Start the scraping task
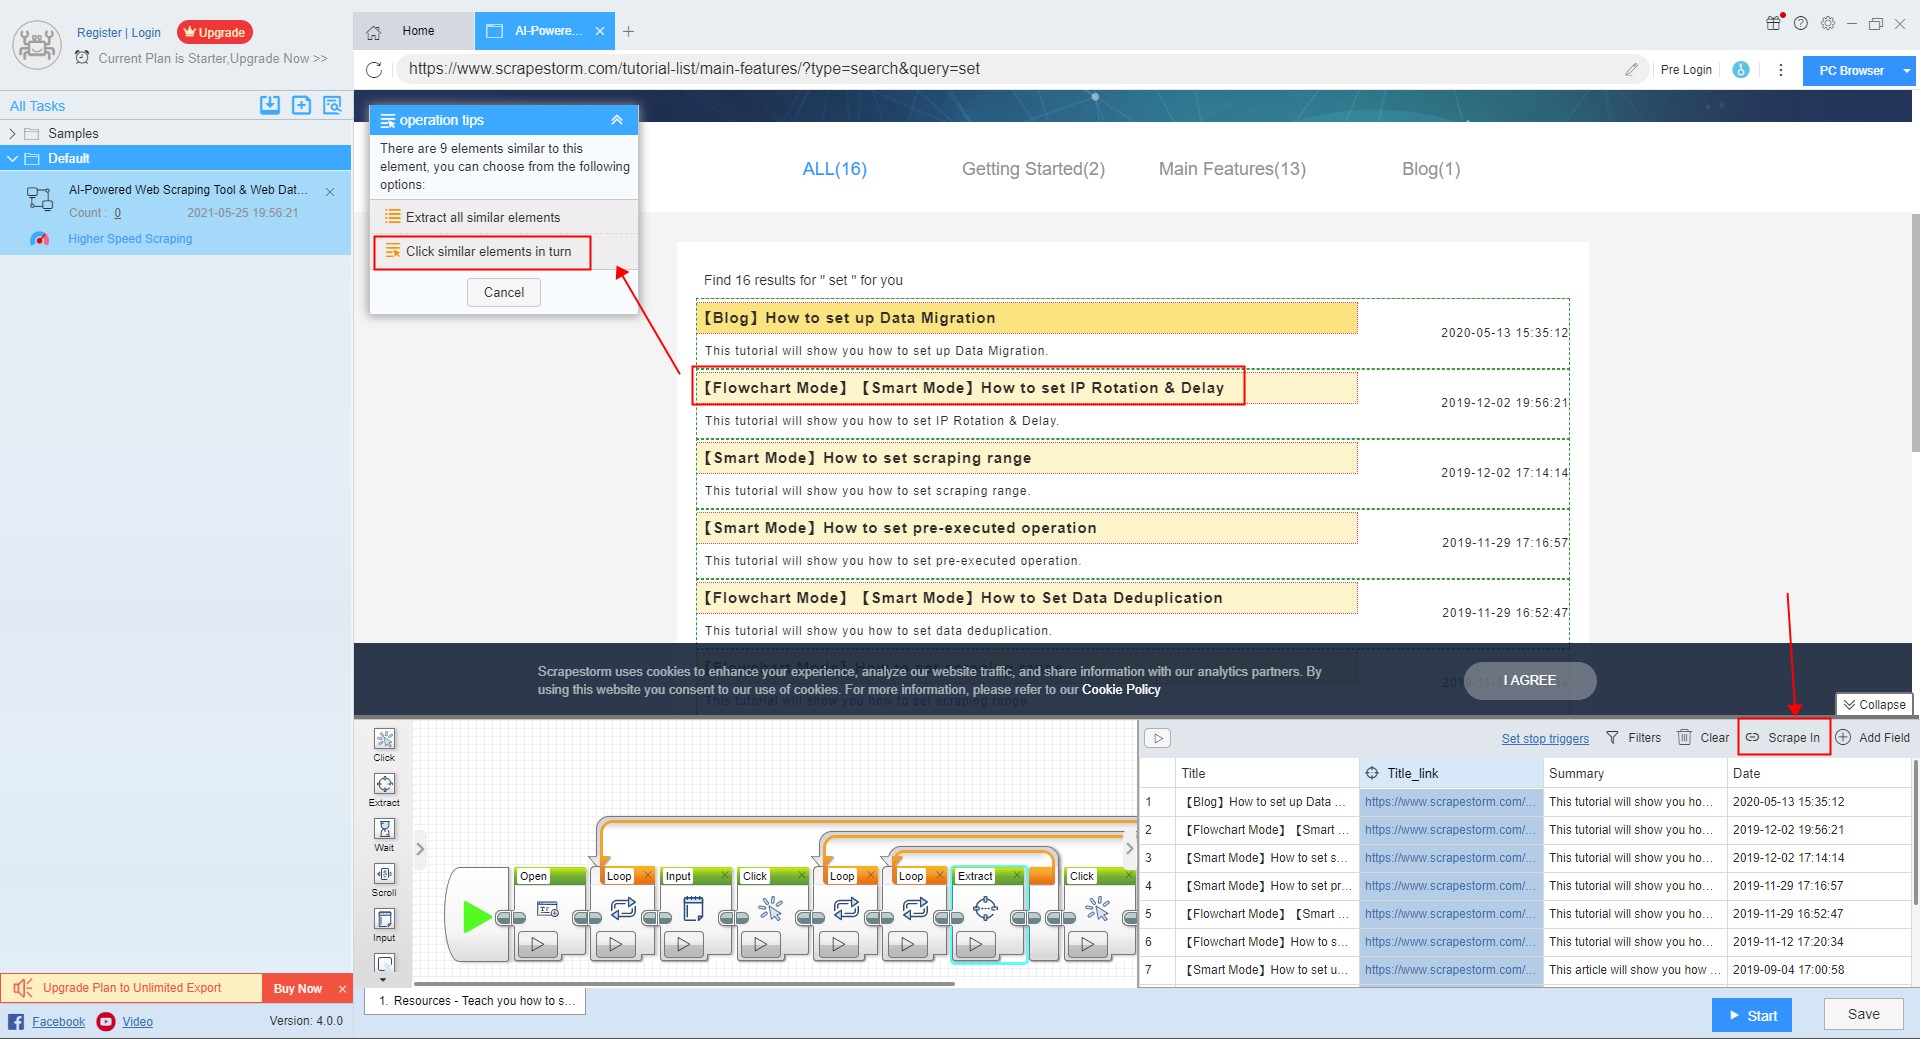The height and width of the screenshot is (1039, 1921). pos(1752,1016)
